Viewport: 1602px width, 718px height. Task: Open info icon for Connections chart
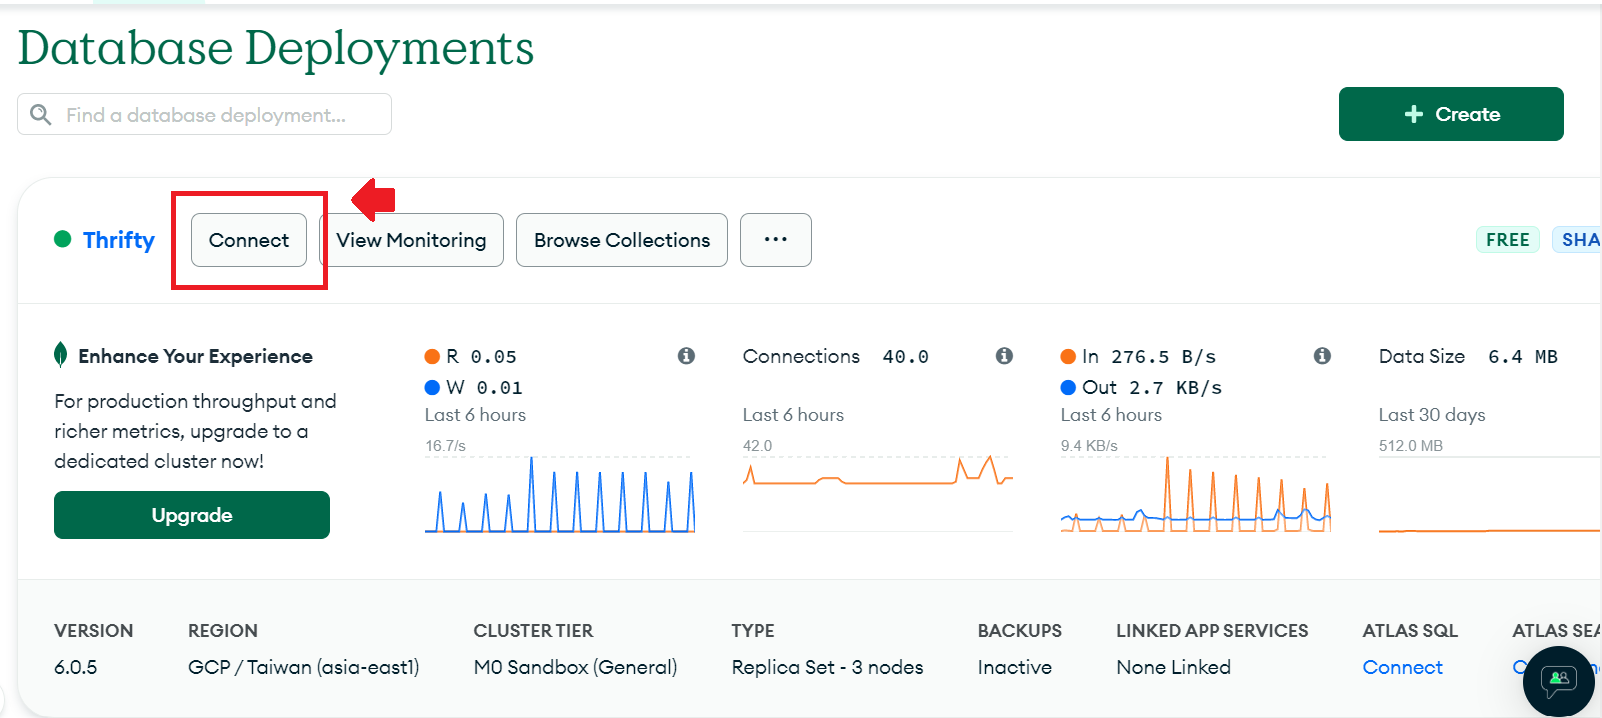1004,356
